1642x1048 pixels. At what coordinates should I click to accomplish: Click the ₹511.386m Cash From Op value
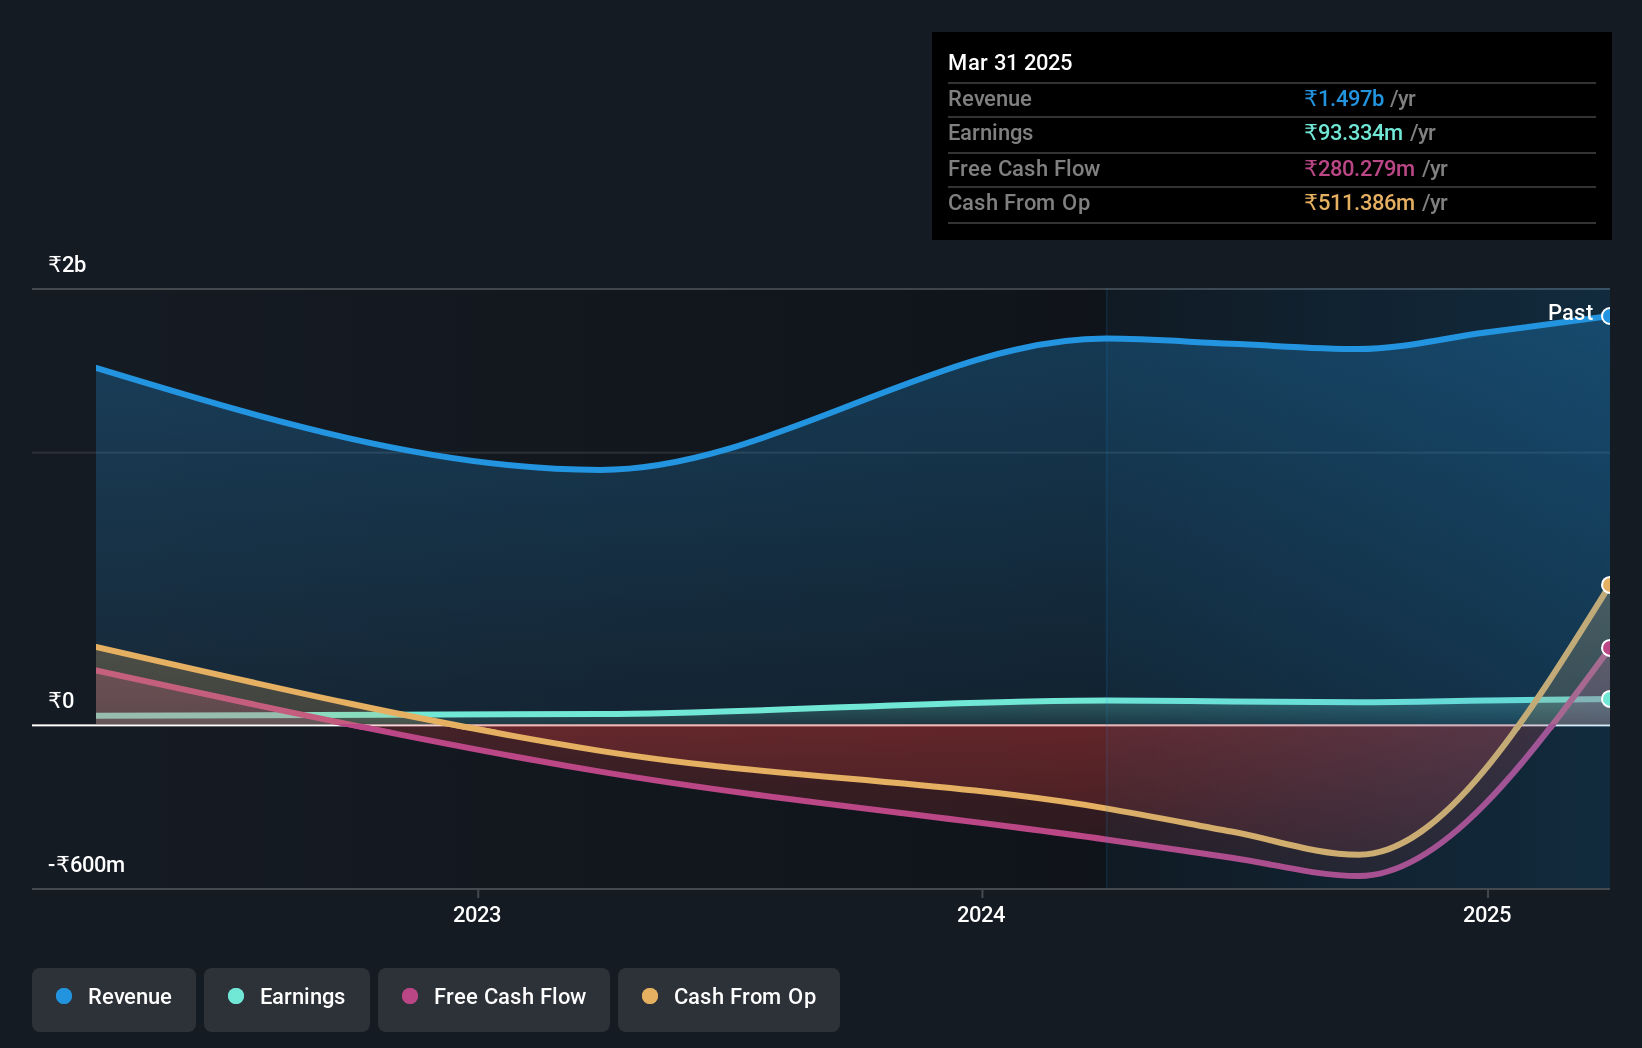pyautogui.click(x=1360, y=202)
